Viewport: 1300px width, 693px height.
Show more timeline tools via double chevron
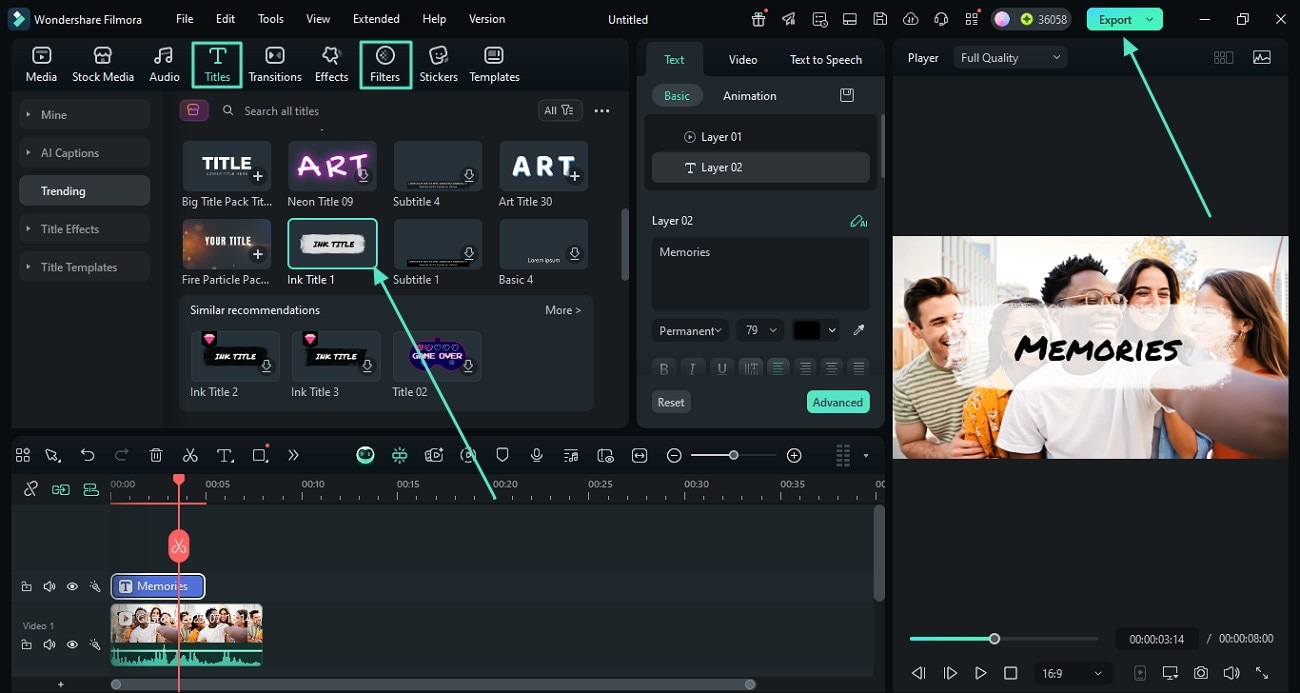(293, 455)
